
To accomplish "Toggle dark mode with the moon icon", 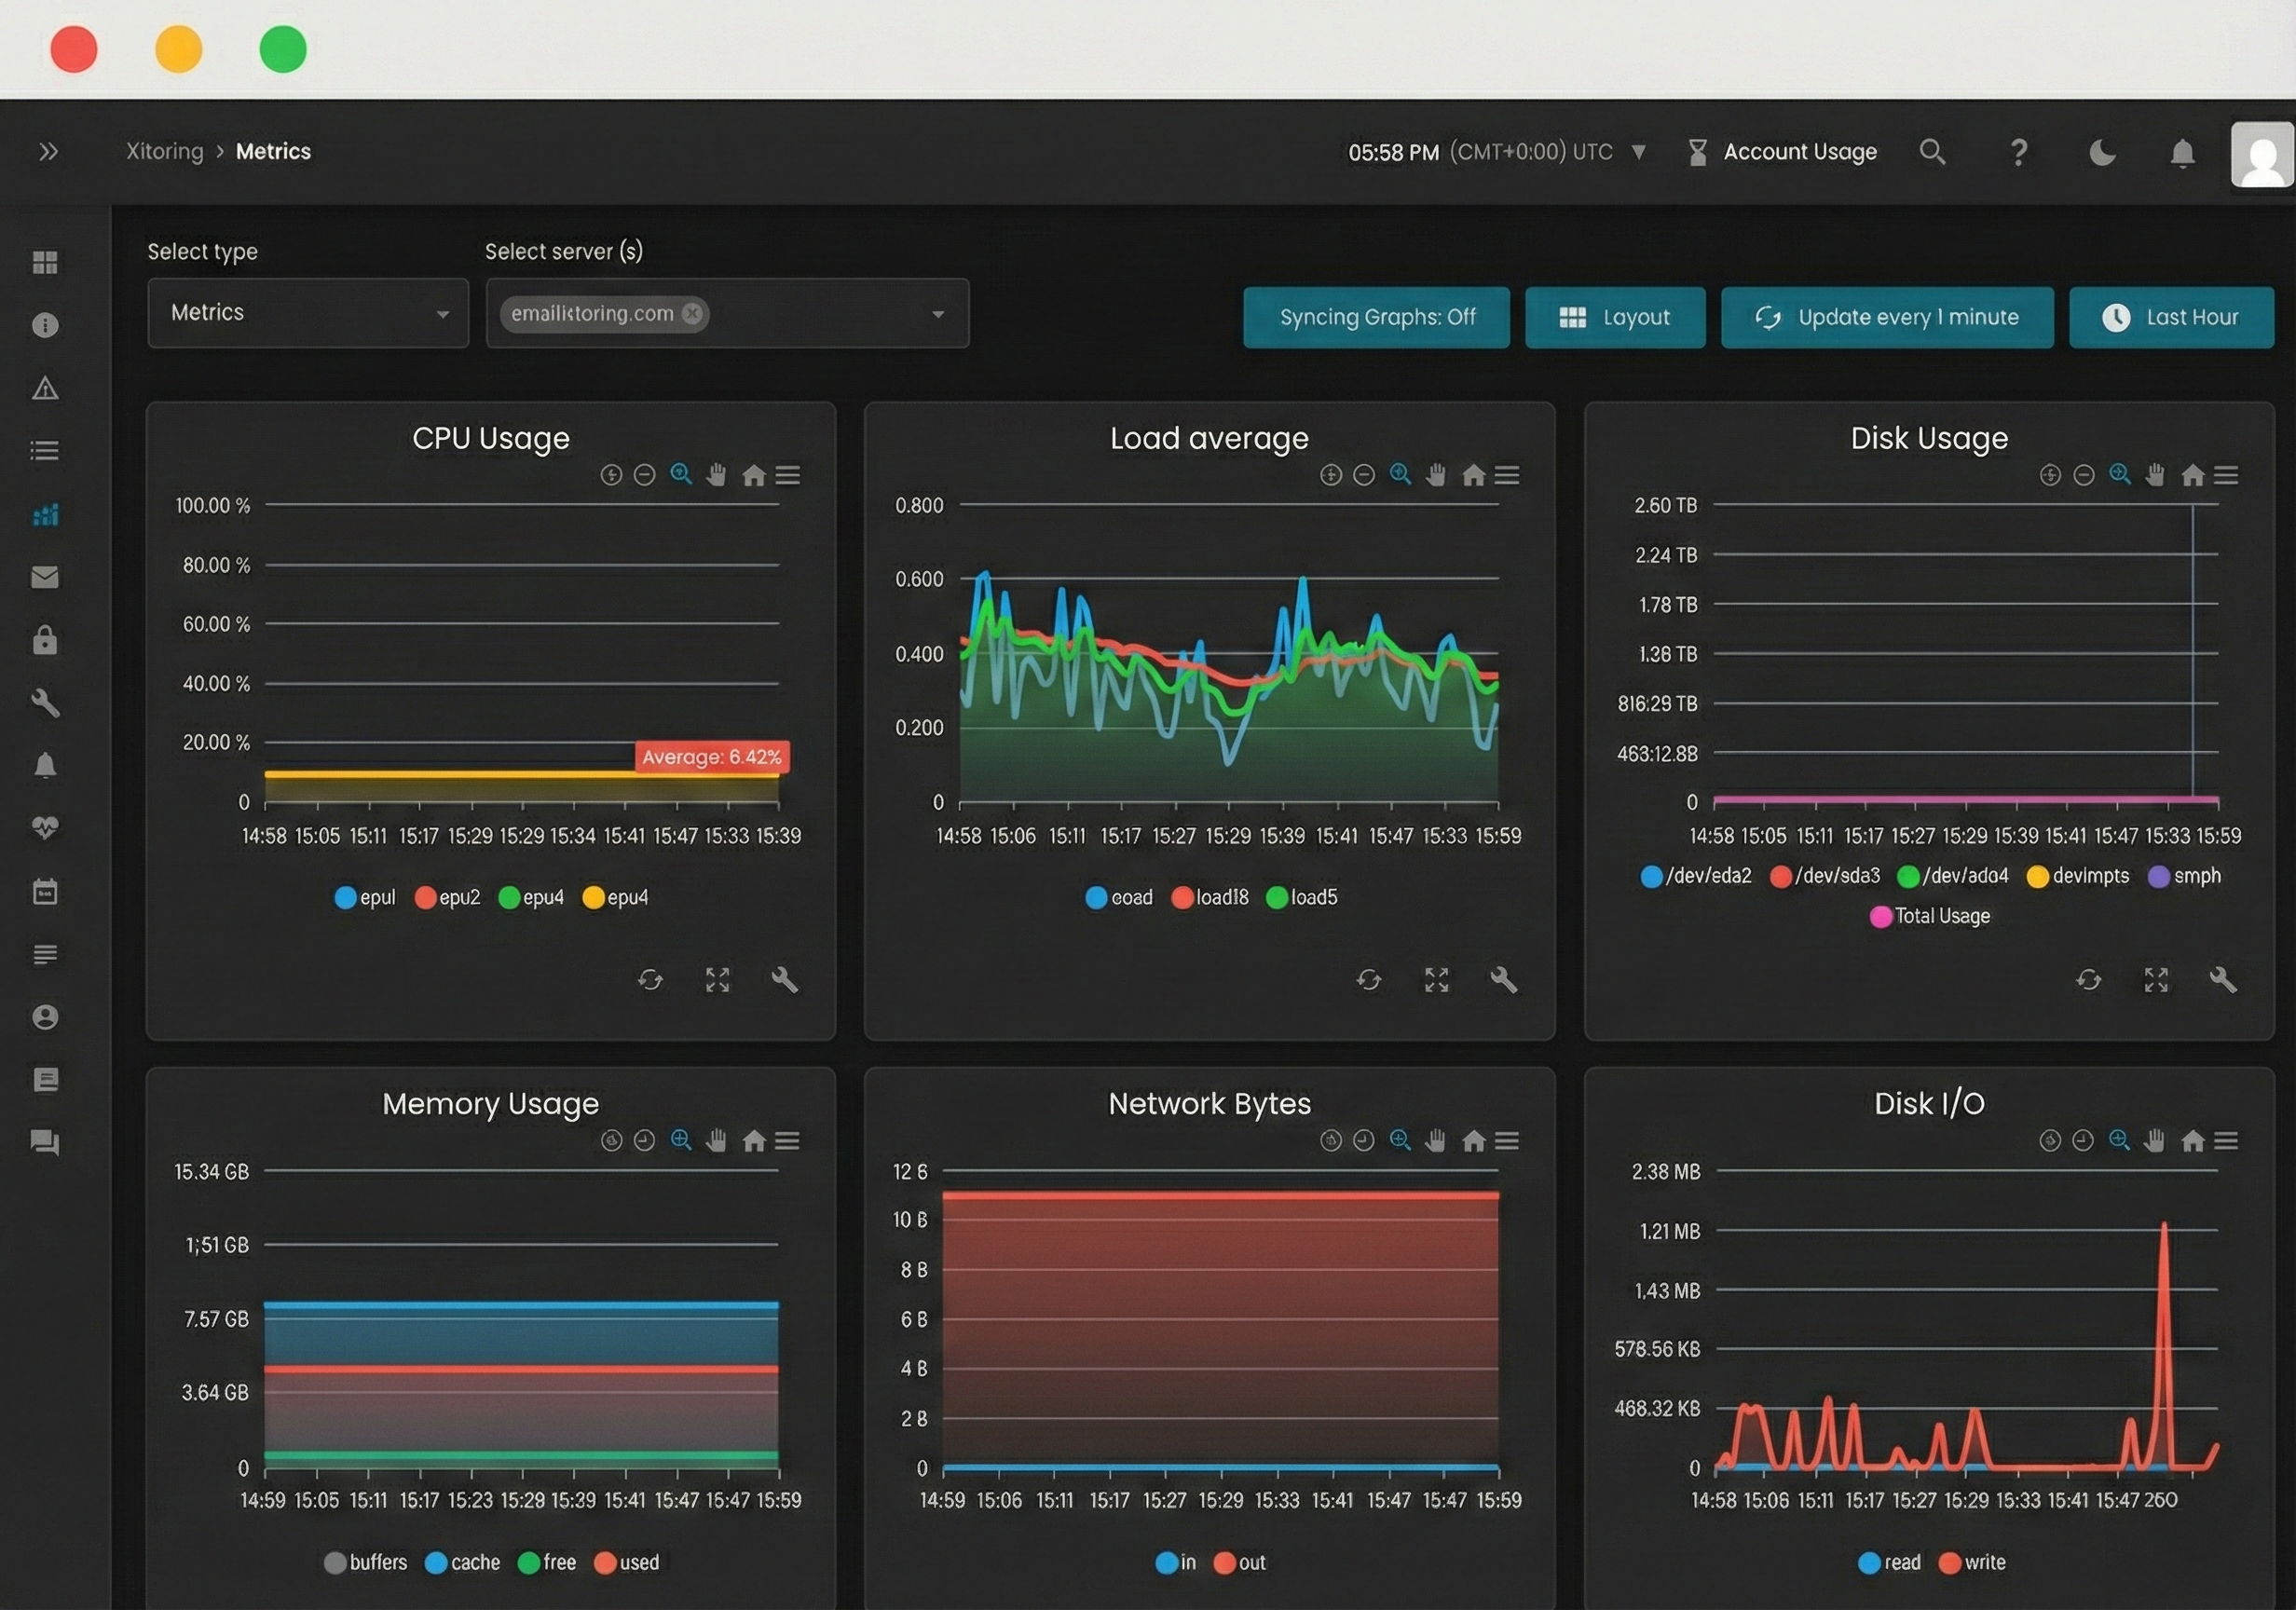I will click(x=2102, y=152).
